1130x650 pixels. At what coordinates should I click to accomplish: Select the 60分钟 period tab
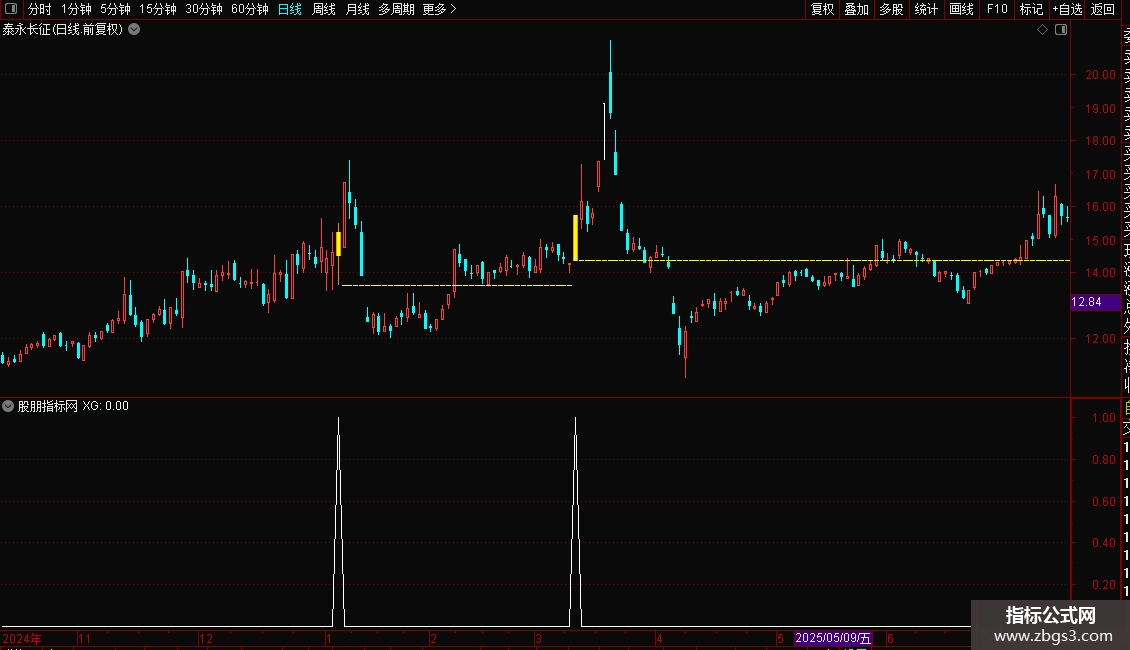click(249, 9)
